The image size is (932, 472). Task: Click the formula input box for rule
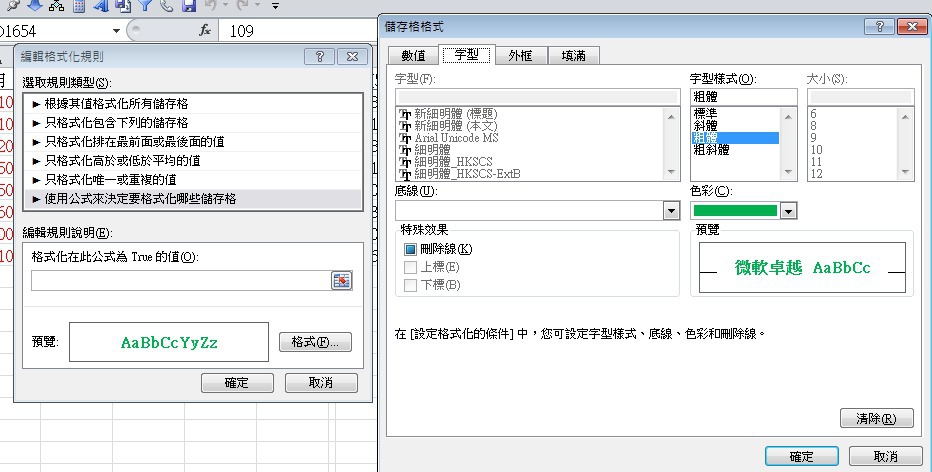click(x=181, y=281)
